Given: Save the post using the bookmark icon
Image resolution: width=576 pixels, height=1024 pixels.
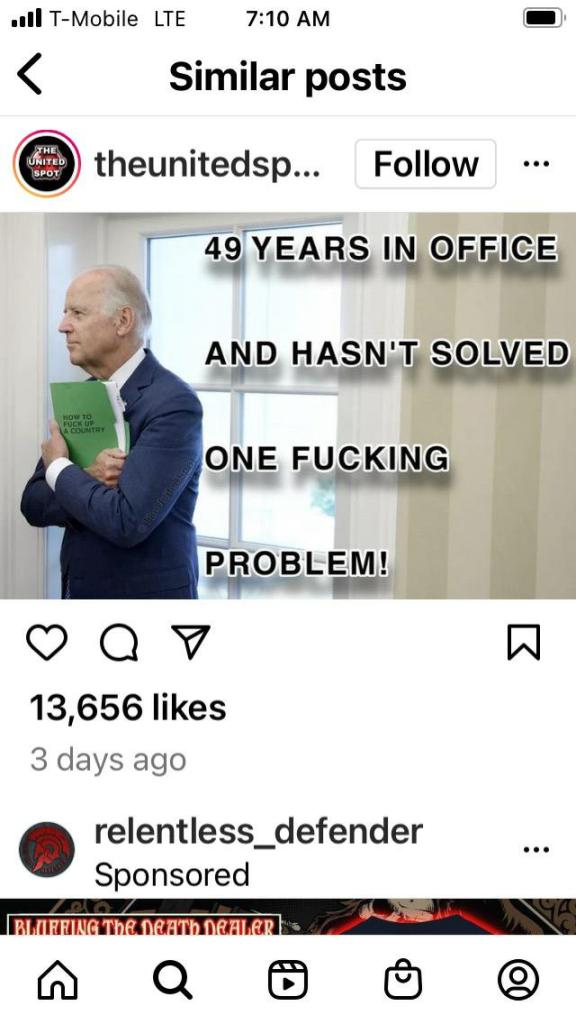Looking at the screenshot, I should pos(524,643).
